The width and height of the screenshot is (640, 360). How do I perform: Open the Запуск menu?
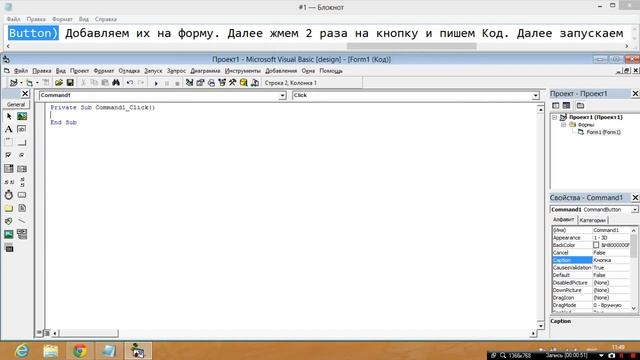pos(153,71)
